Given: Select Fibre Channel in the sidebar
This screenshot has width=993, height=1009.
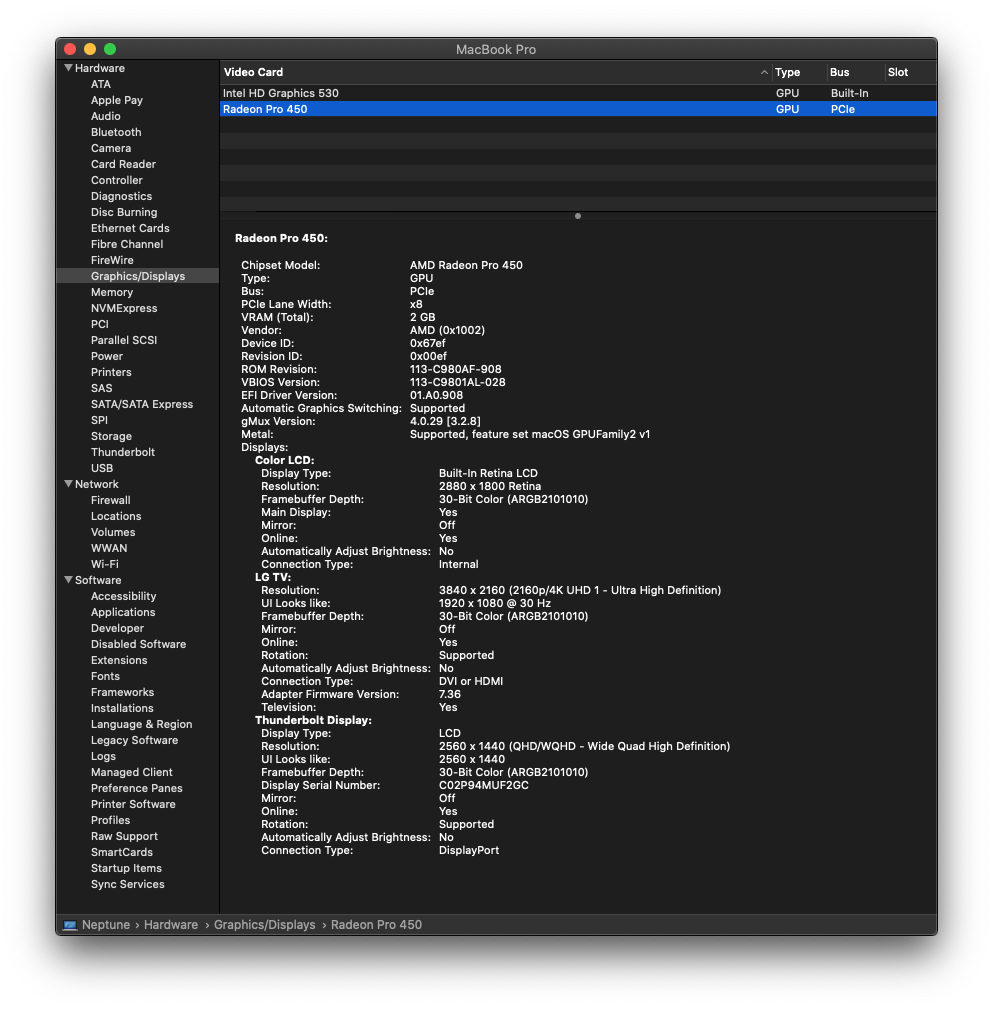Looking at the screenshot, I should pos(127,245).
